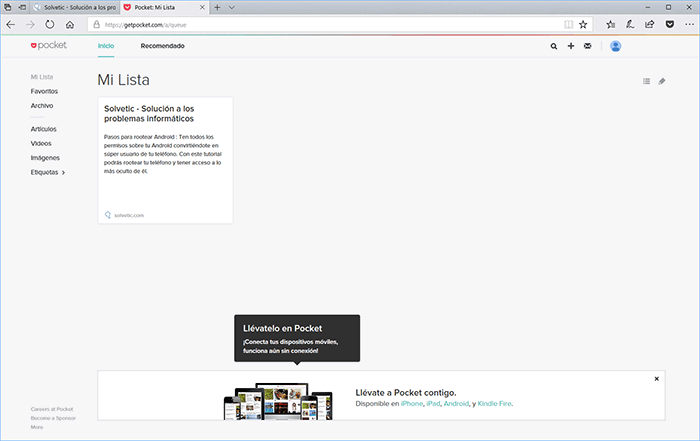Image resolution: width=700 pixels, height=441 pixels.
Task: Reload the page with refresh icon
Action: click(x=50, y=25)
